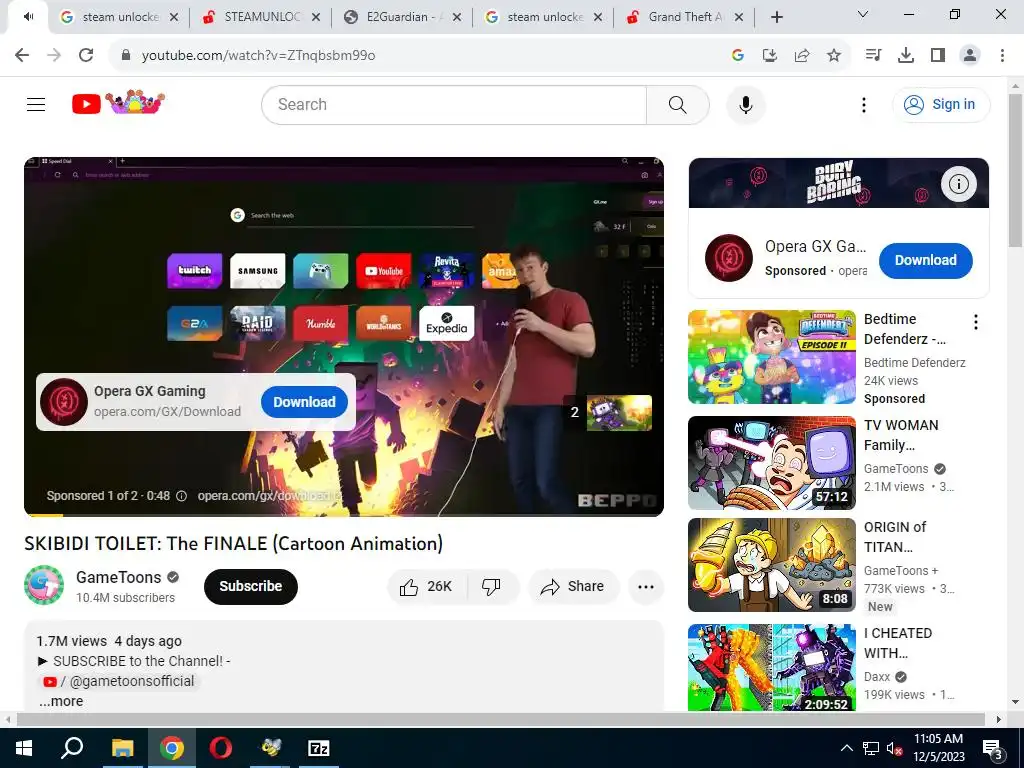The height and width of the screenshot is (768, 1024).
Task: Open the Bedtime Defenderz sponsored video thumbnail
Action: [771, 357]
